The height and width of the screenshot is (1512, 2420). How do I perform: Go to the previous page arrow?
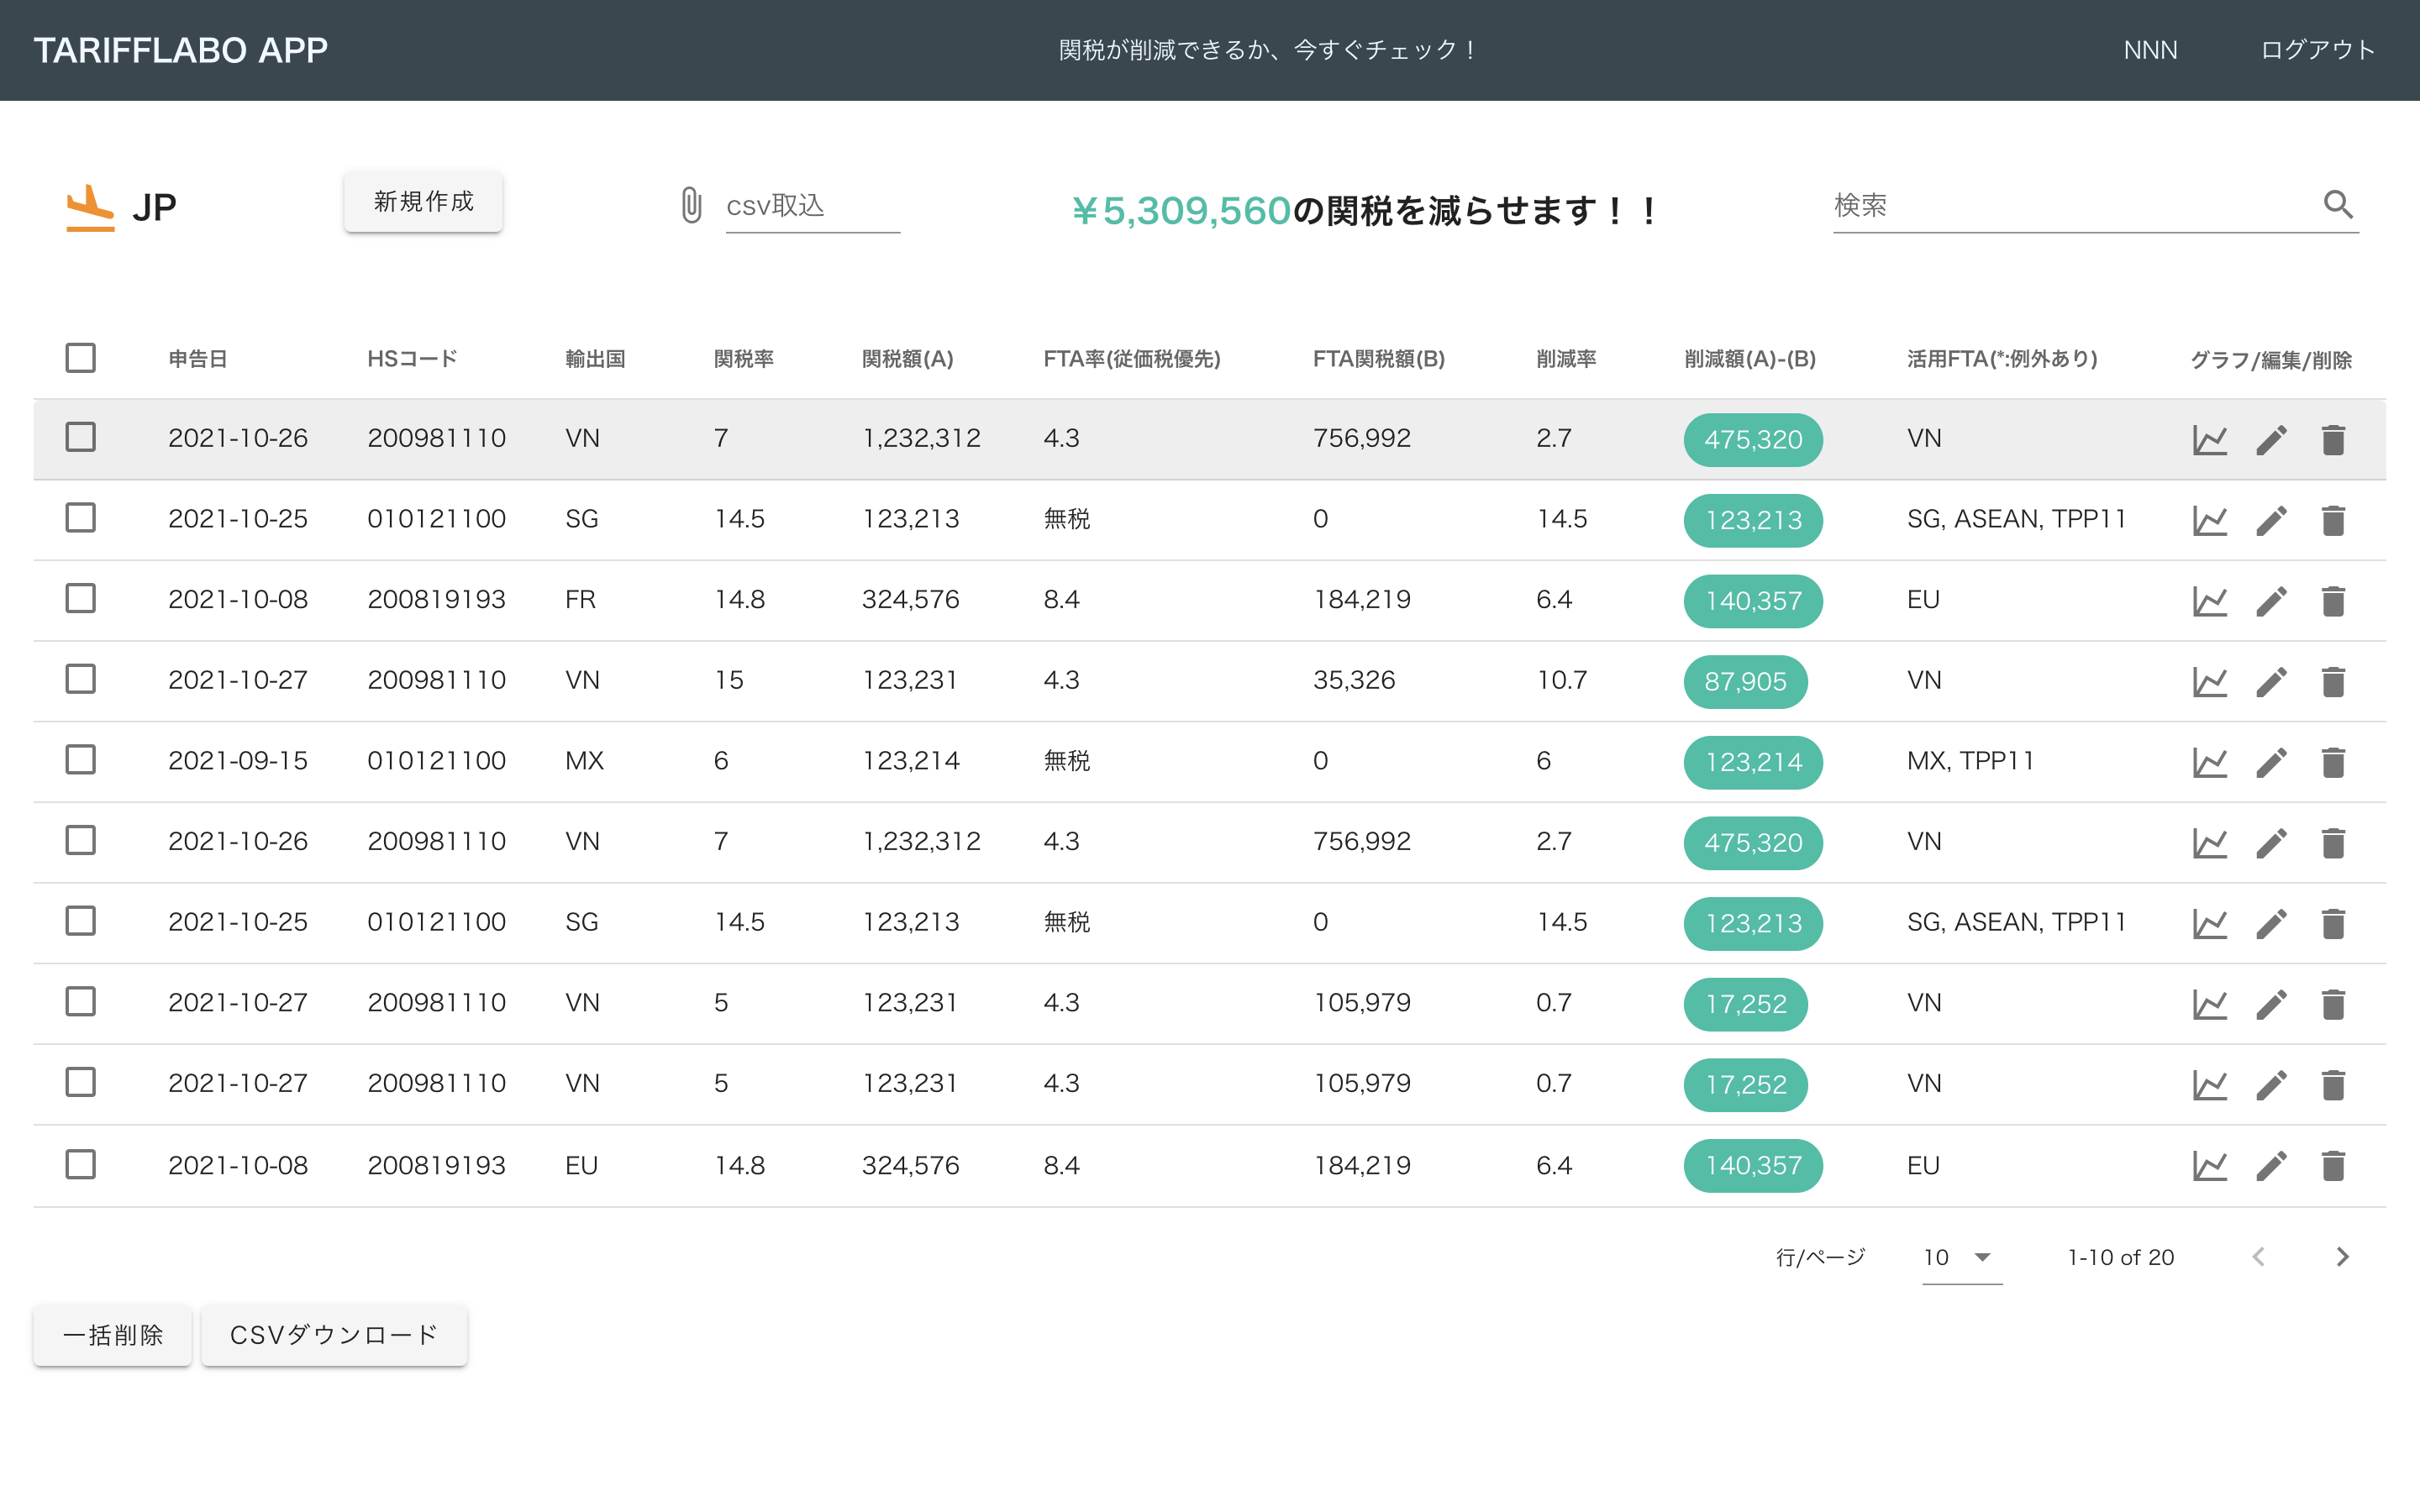[x=2258, y=1258]
